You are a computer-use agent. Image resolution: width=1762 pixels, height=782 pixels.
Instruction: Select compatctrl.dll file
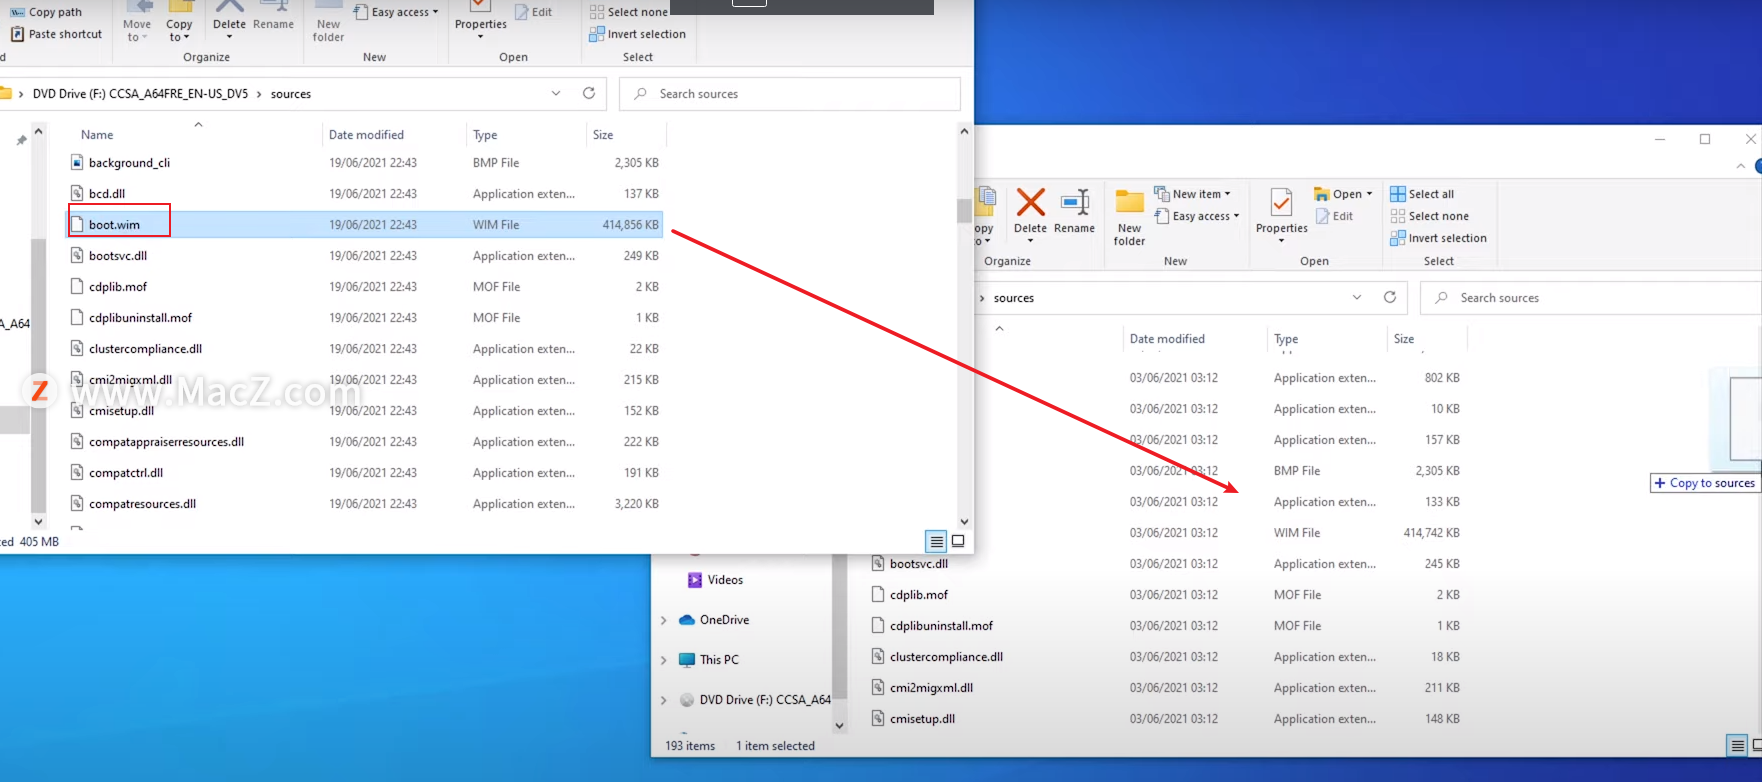point(126,473)
